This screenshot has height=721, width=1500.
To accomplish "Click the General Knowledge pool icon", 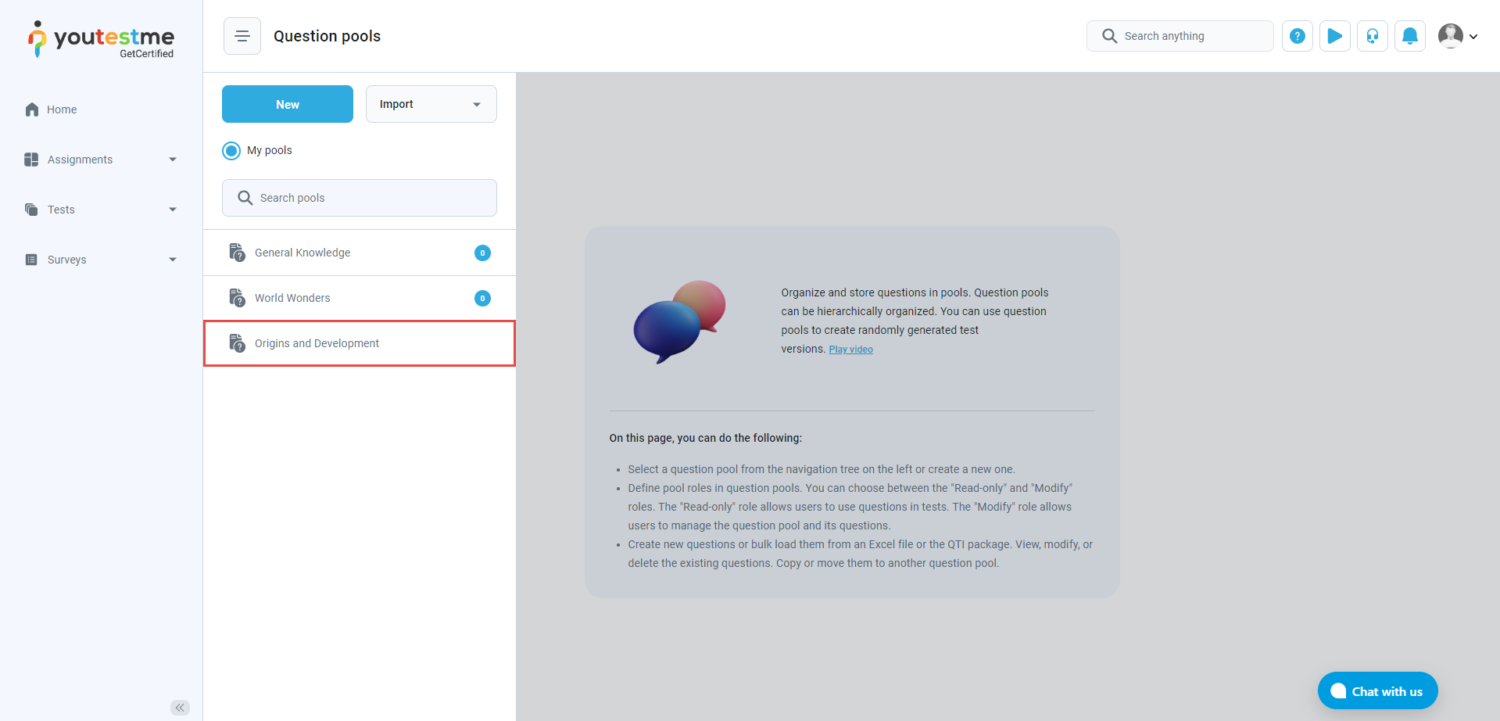I will (237, 253).
